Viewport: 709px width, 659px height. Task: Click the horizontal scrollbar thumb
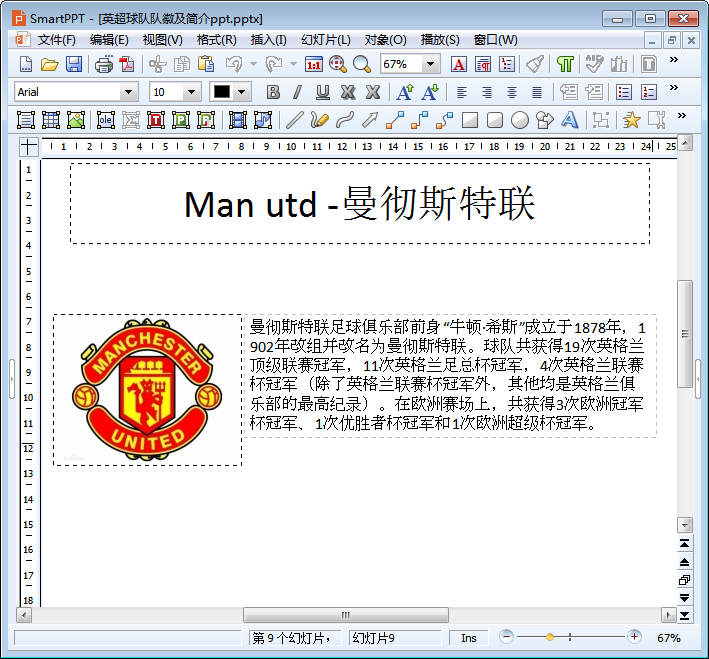tap(346, 615)
